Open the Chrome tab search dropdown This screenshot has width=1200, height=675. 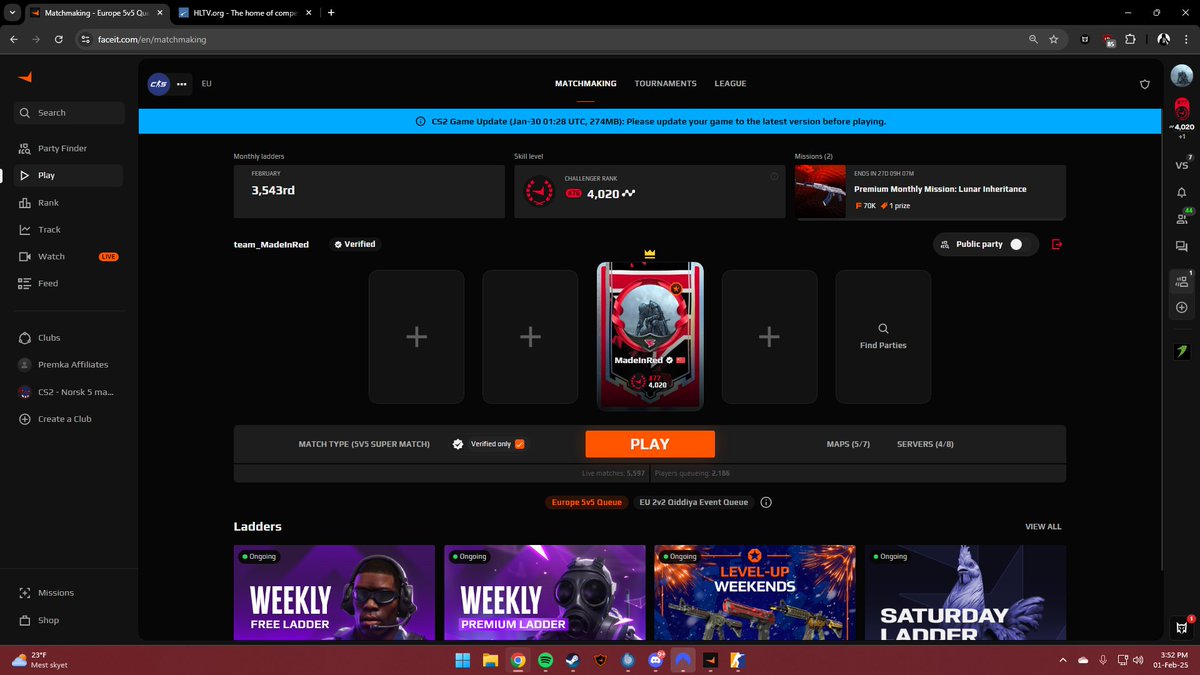tap(10, 13)
